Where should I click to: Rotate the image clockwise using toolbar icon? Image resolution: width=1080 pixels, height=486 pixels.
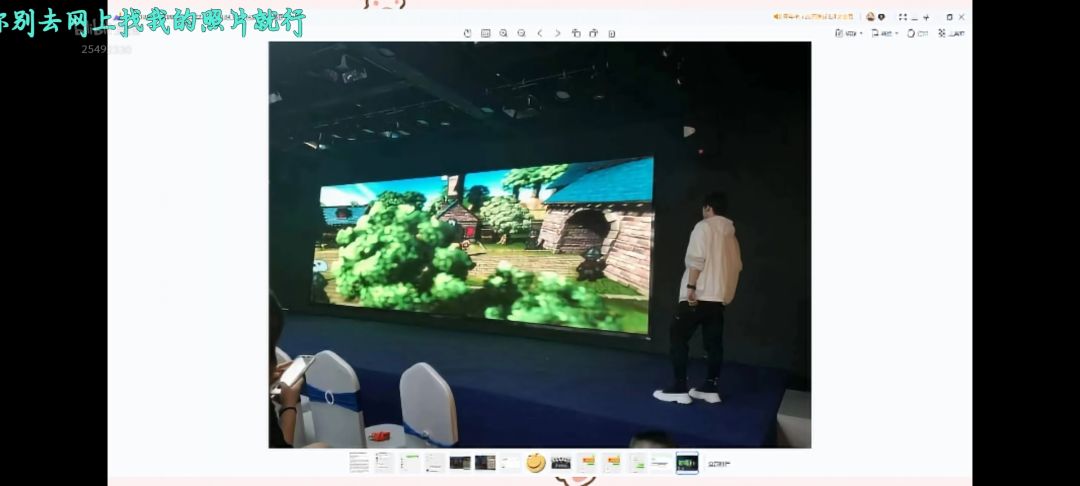[594, 33]
